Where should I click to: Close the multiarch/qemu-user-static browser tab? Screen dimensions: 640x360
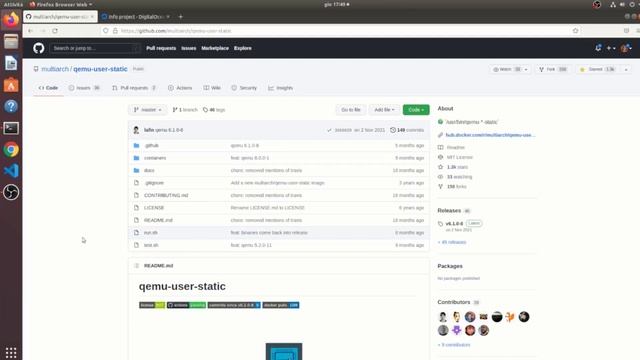[92, 17]
